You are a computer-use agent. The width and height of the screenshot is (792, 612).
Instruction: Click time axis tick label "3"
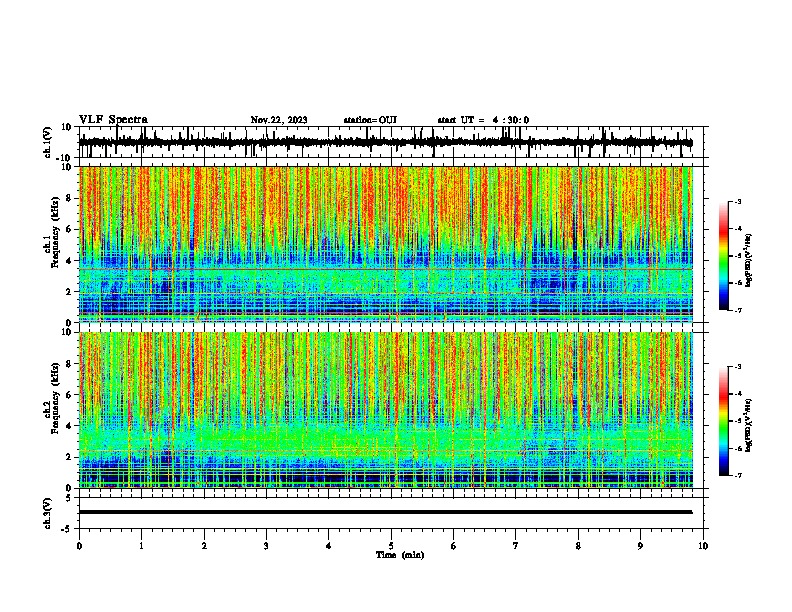coord(266,546)
